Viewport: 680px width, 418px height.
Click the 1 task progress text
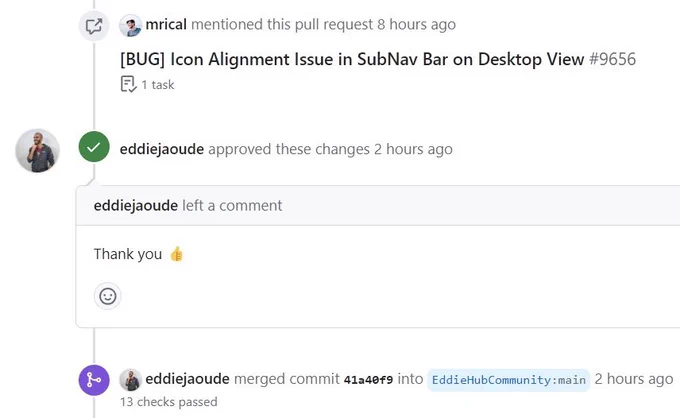click(158, 85)
